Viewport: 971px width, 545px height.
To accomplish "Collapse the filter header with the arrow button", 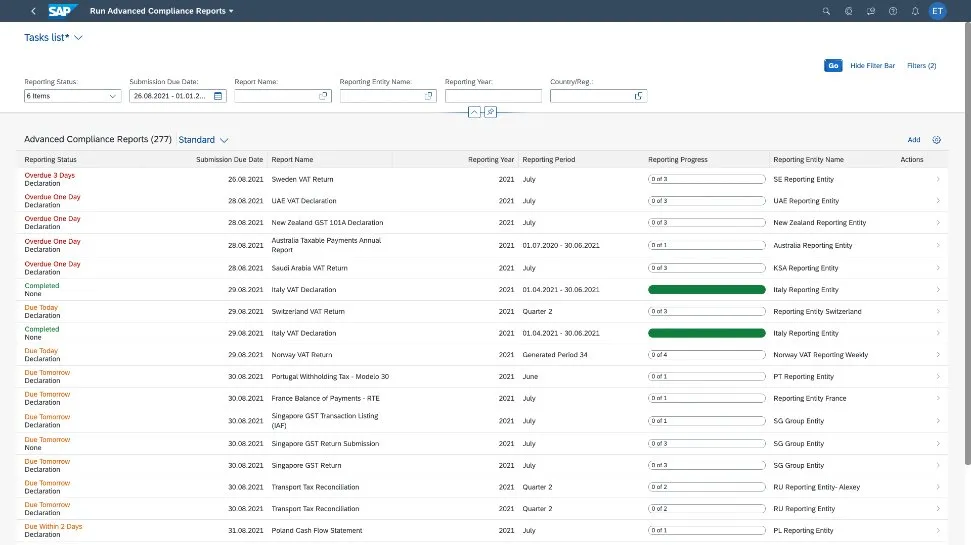I will tap(475, 112).
